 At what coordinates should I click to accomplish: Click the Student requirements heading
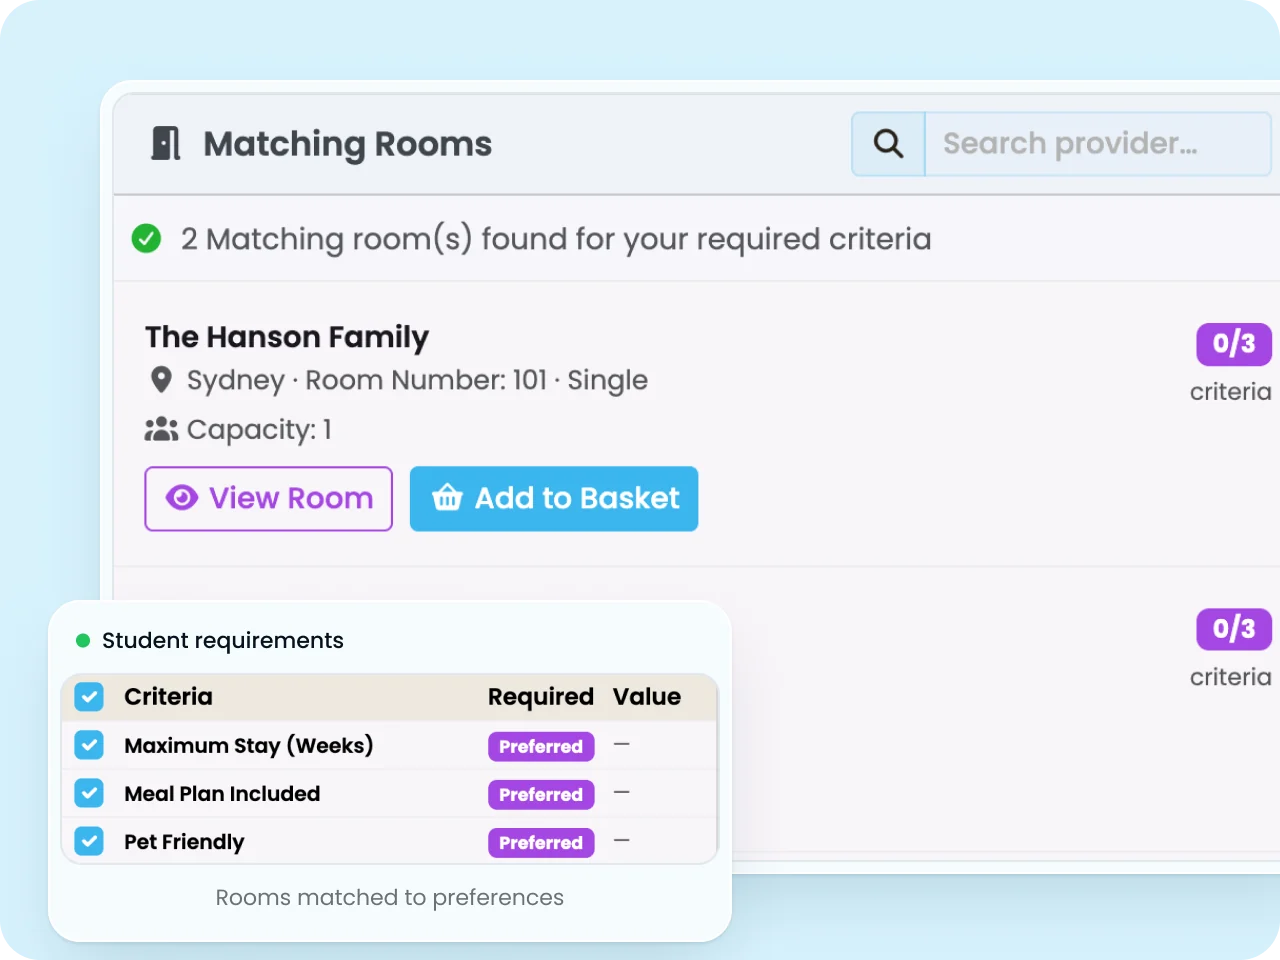tap(223, 640)
